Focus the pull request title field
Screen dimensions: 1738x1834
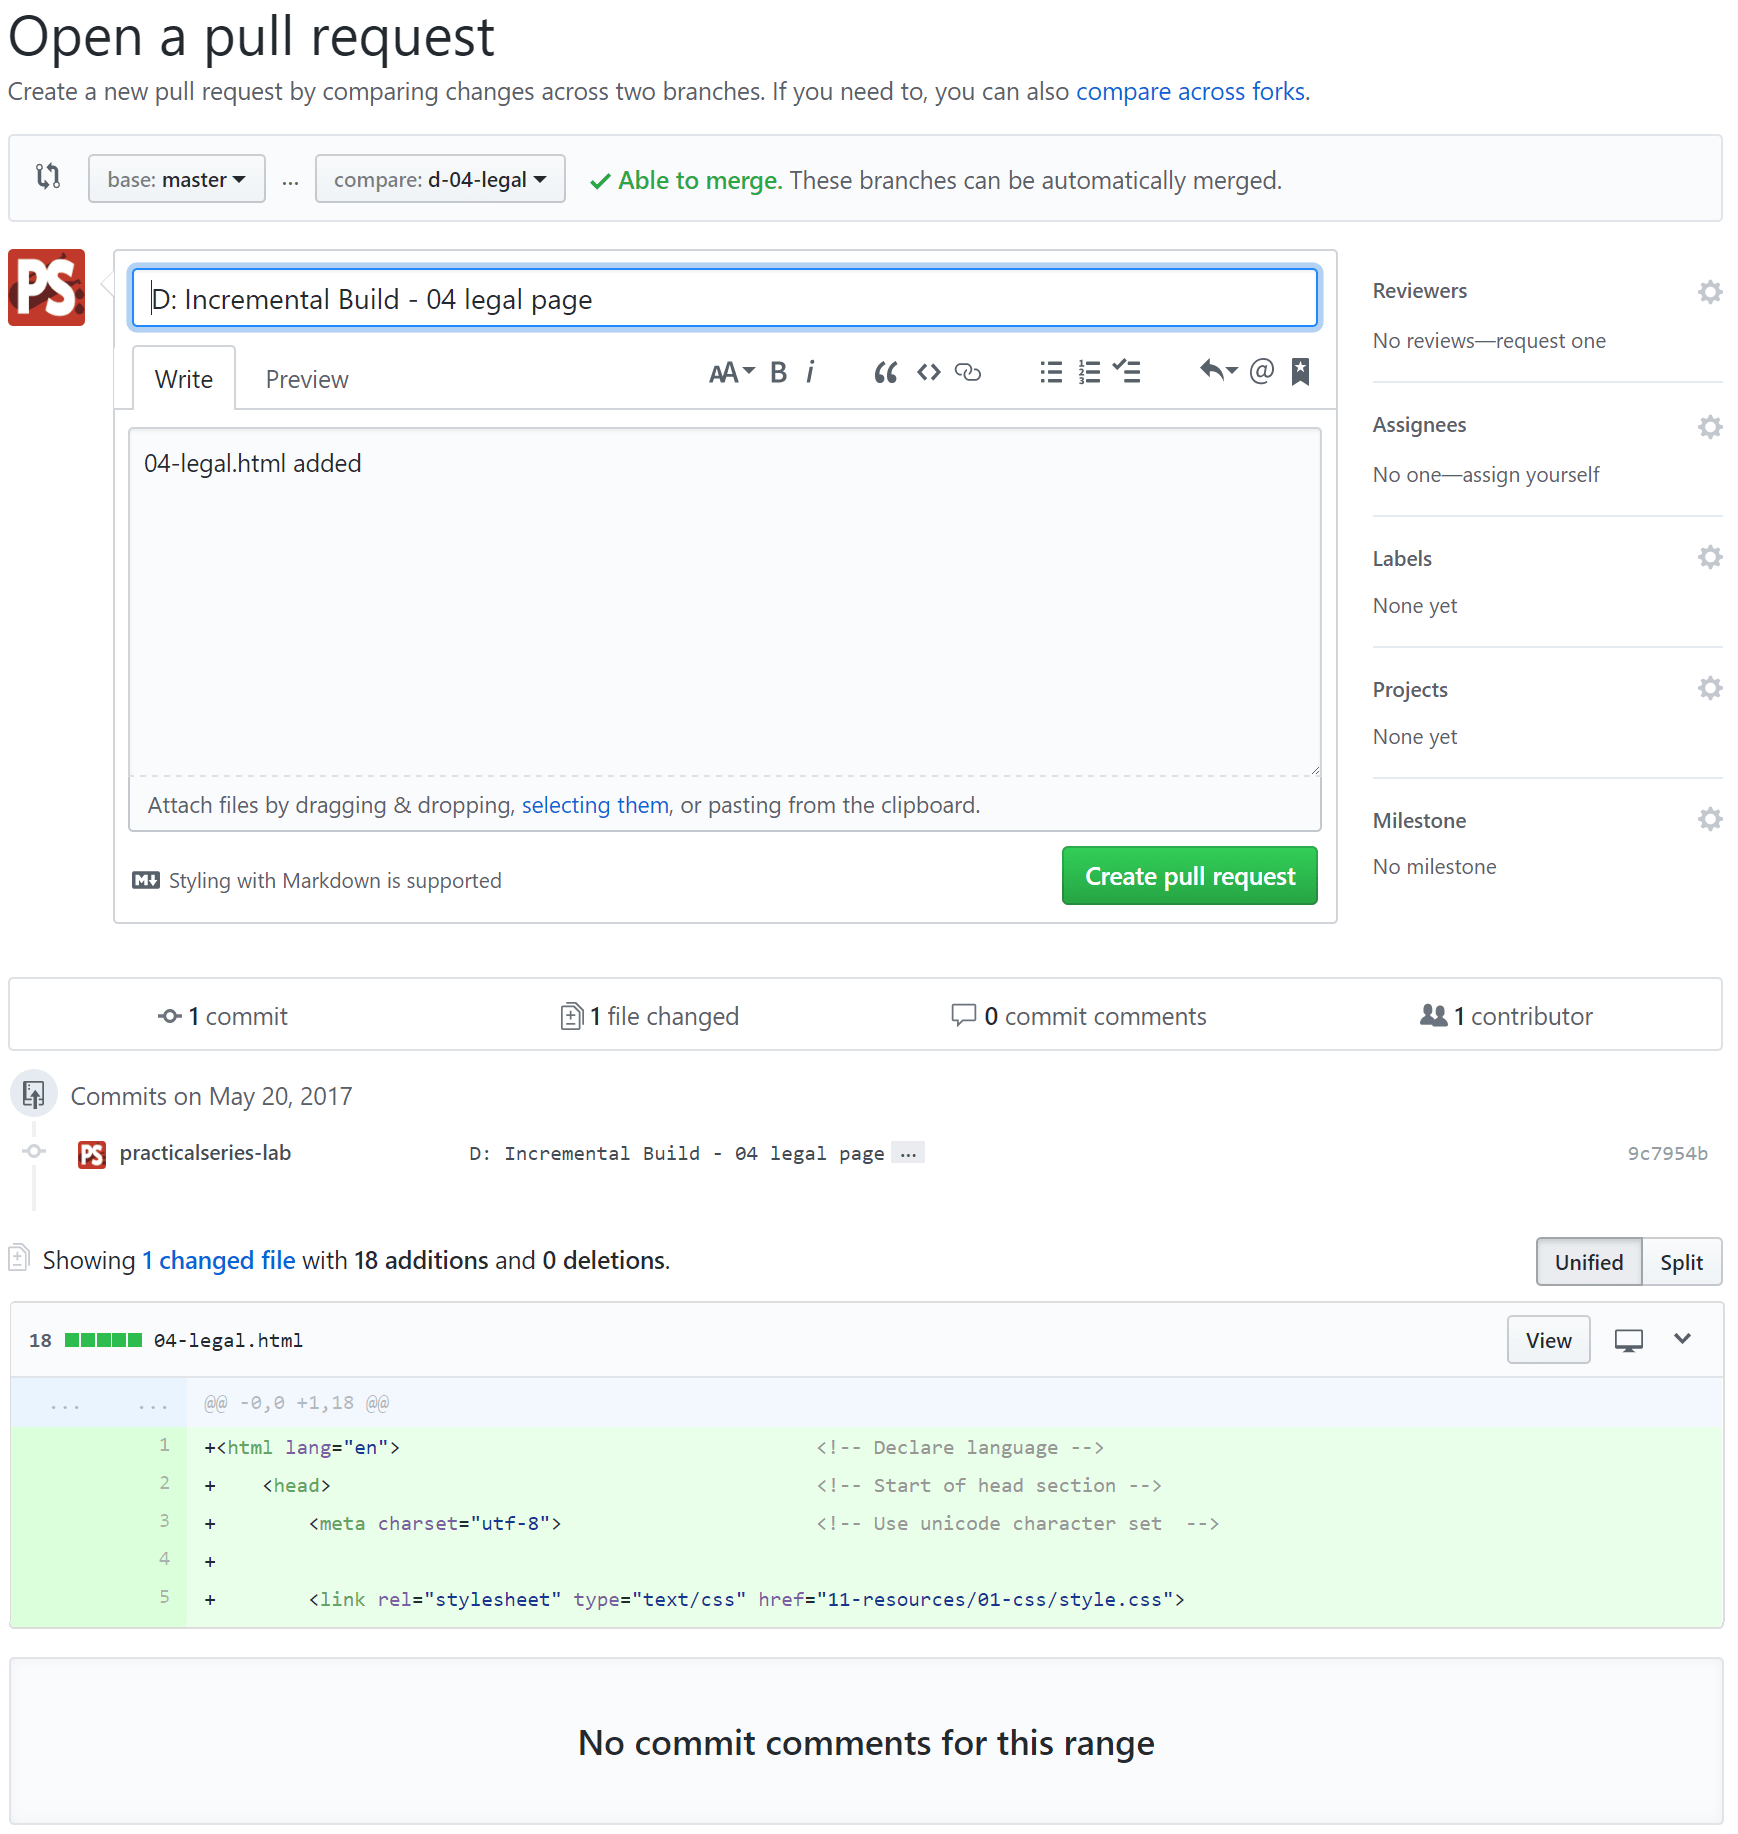725,298
